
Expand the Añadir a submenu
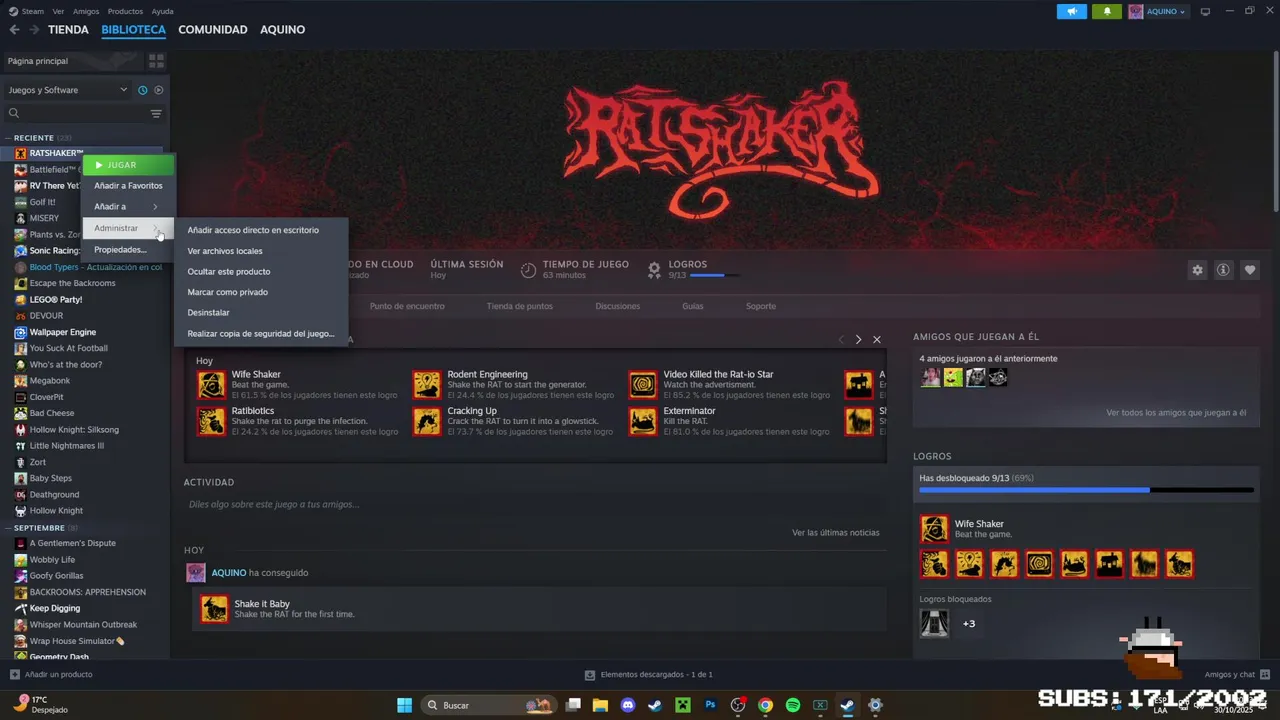coord(128,207)
